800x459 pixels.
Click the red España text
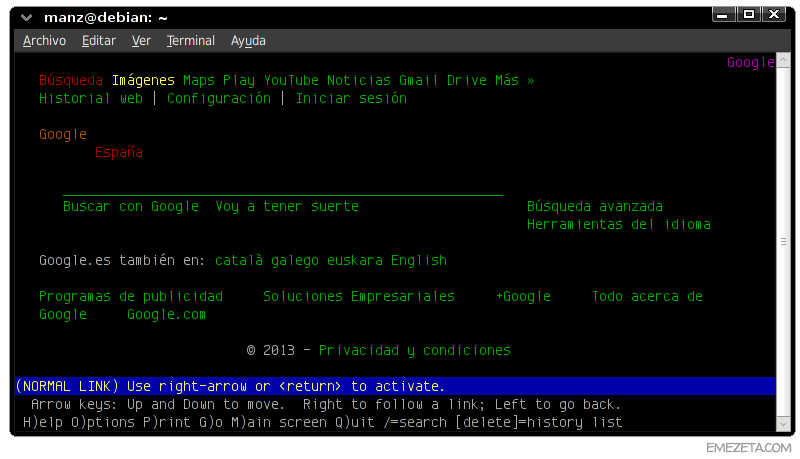118,152
